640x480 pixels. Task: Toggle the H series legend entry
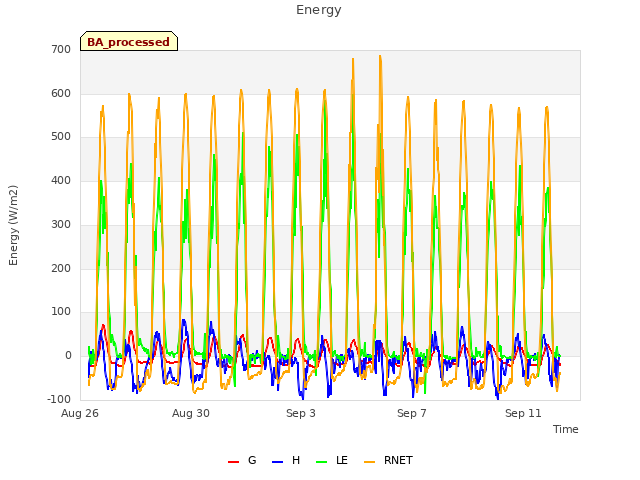coord(286,460)
